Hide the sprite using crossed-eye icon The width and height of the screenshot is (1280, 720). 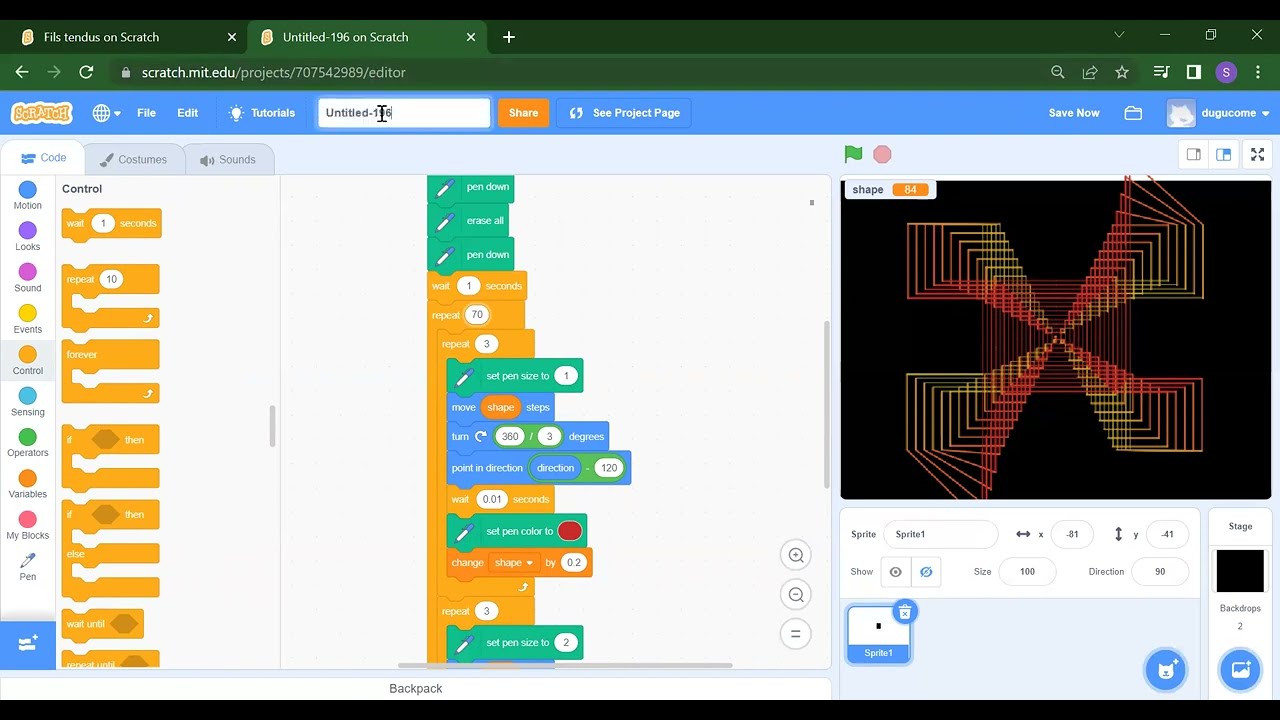point(926,572)
